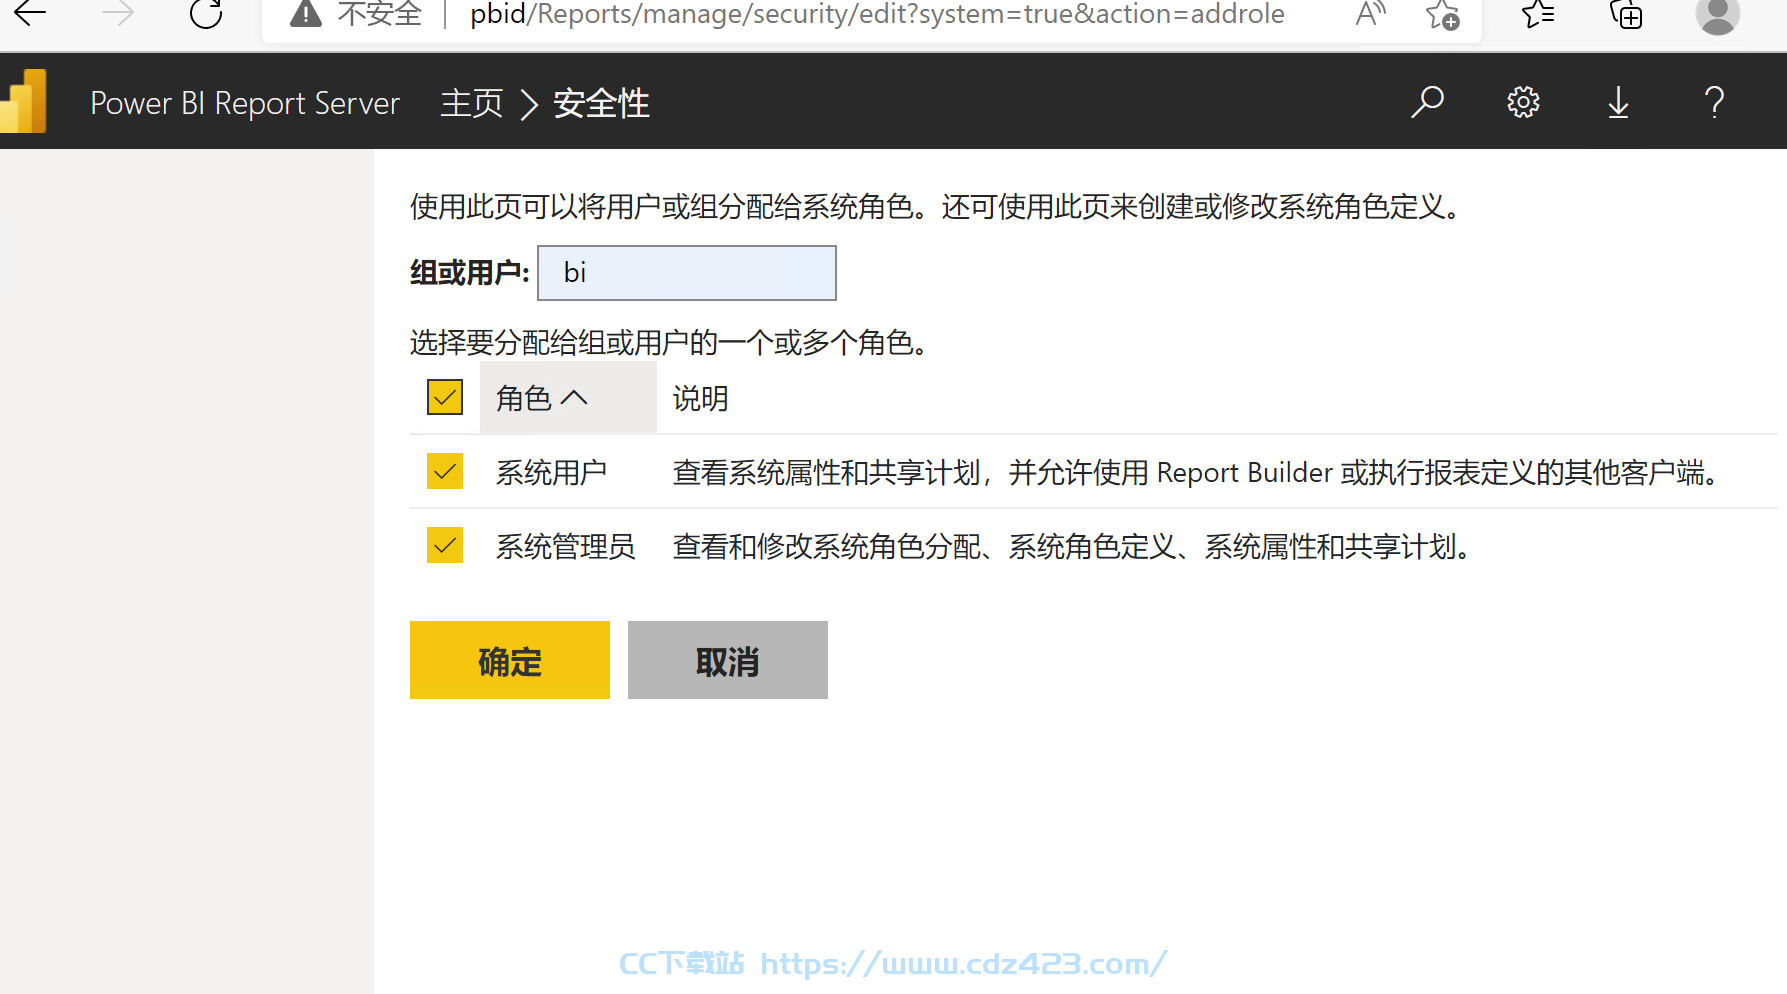The image size is (1787, 994).
Task: Open the read aloud icon in address bar
Action: 1371,14
